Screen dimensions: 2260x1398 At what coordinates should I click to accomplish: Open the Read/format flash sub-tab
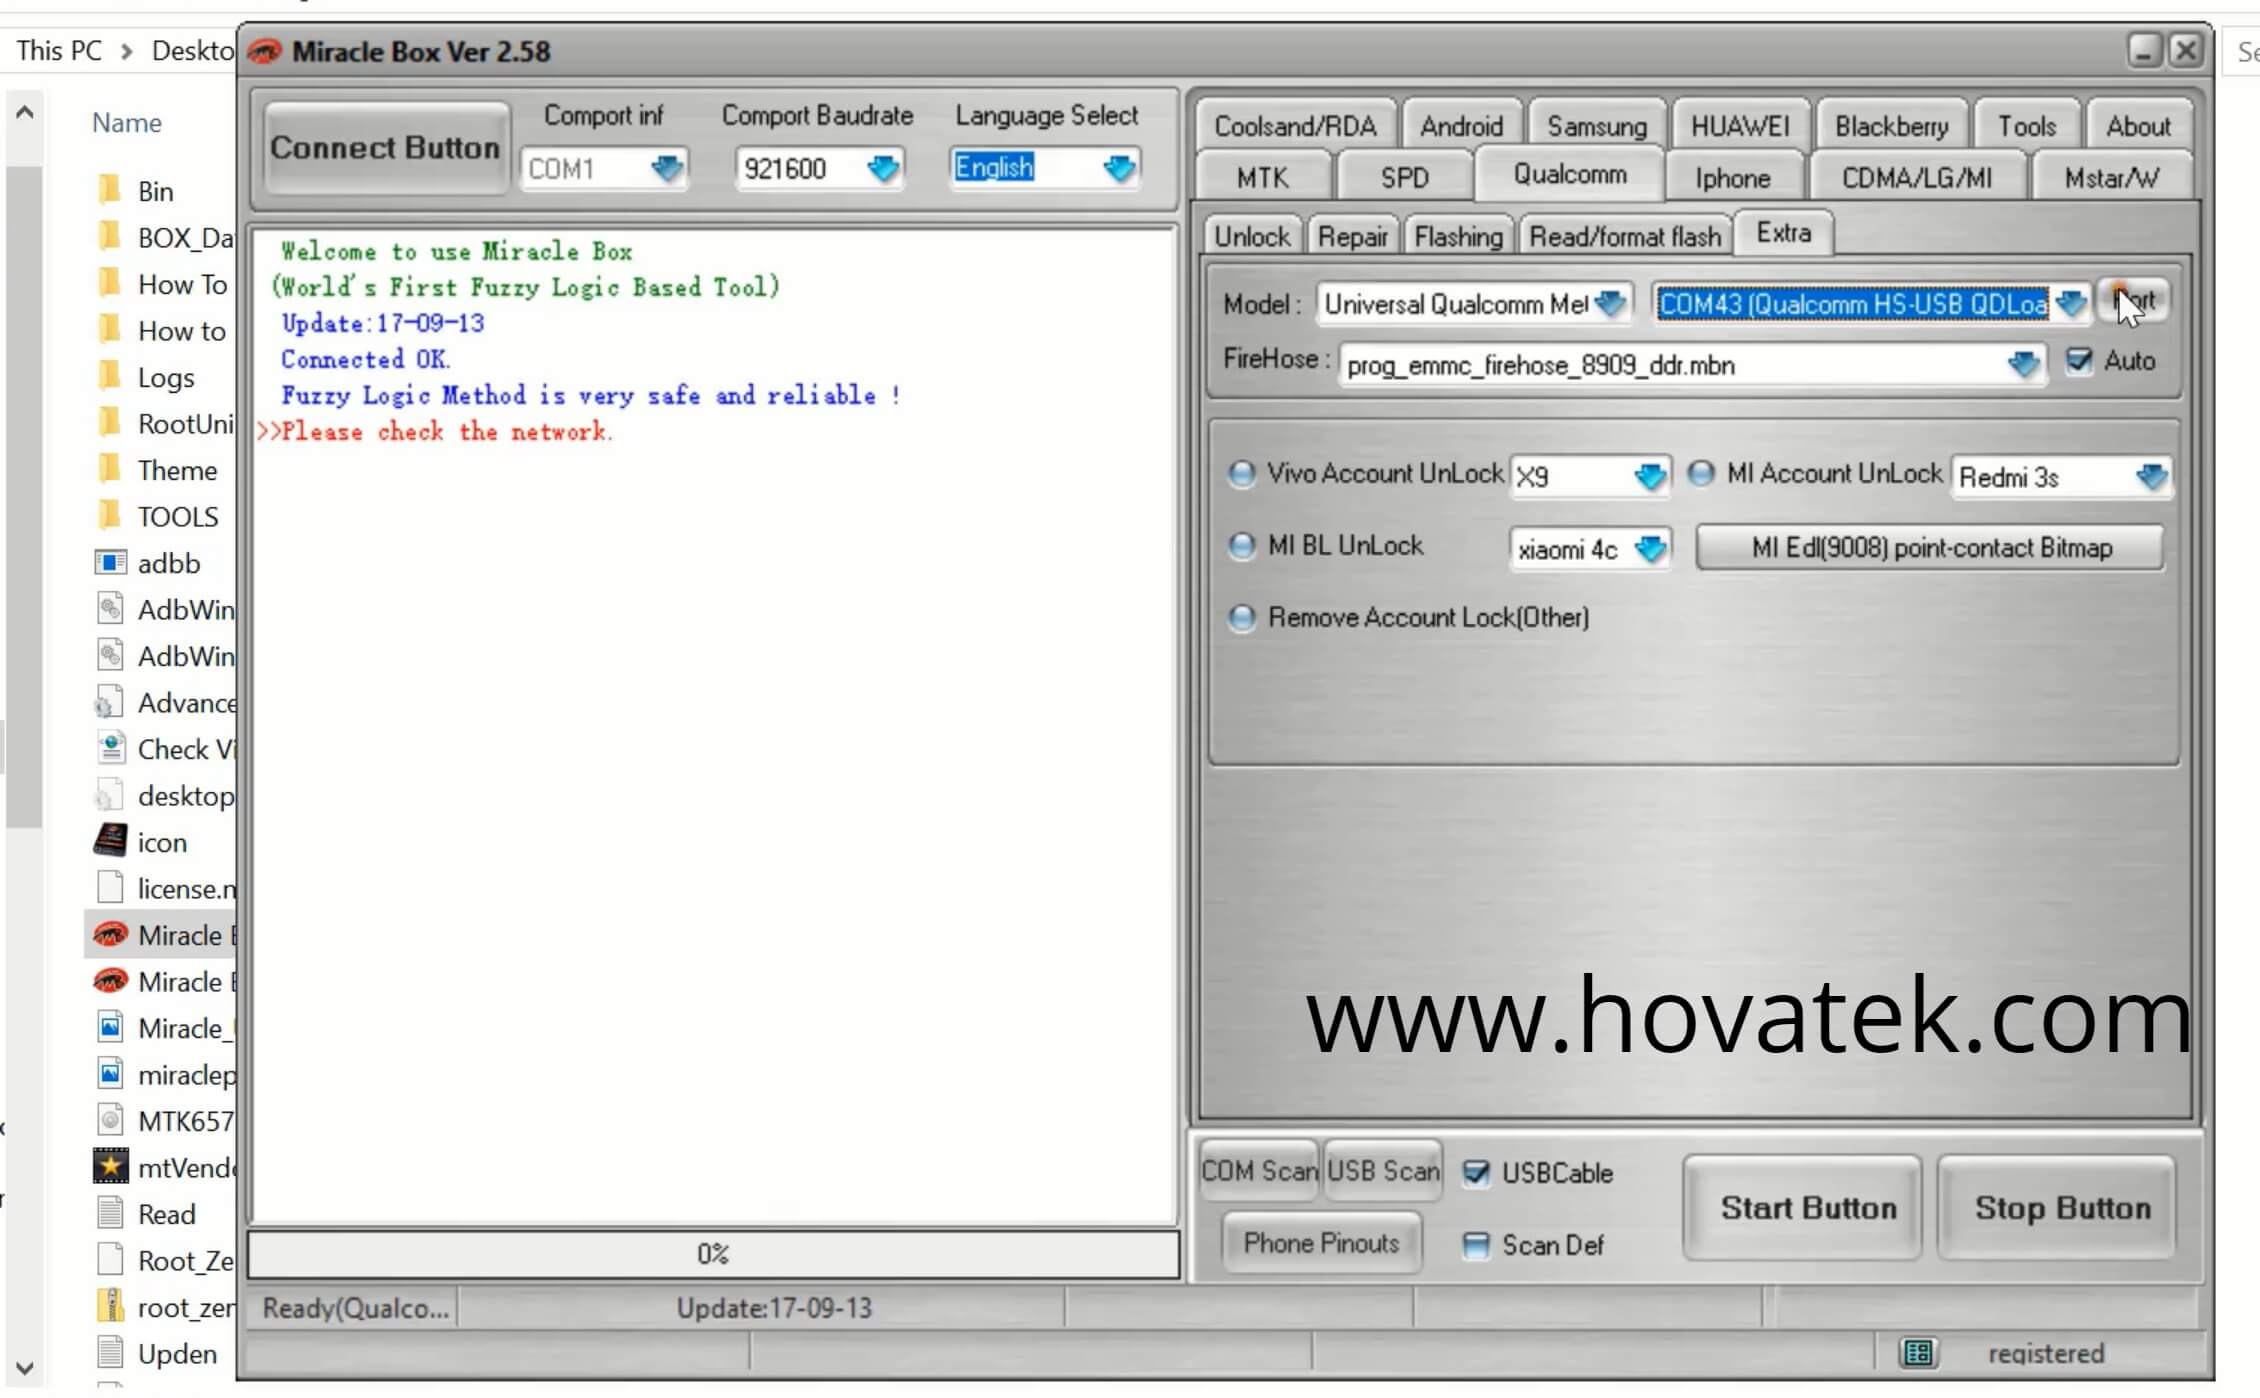1625,237
